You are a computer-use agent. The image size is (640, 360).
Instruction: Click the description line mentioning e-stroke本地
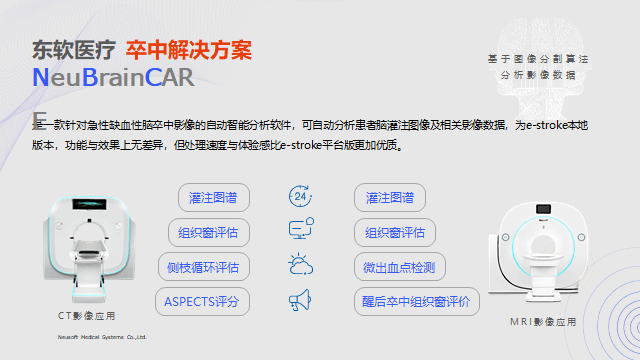click(310, 125)
